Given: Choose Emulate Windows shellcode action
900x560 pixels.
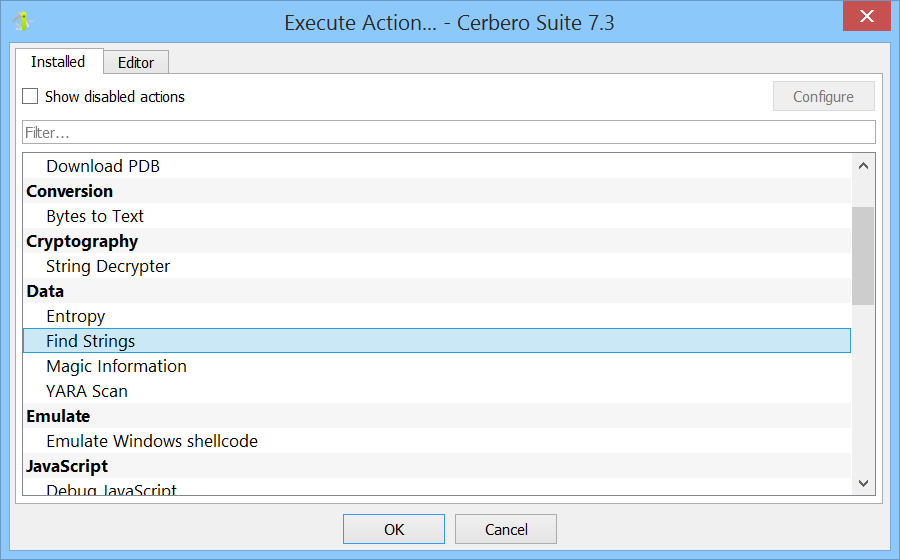Looking at the screenshot, I should click(152, 441).
